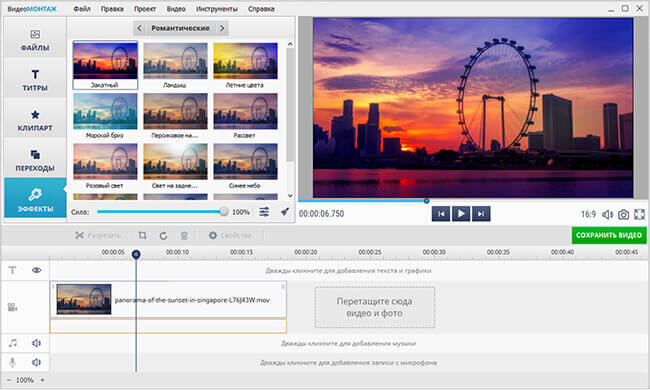Click the text track T icon
Image resolution: width=650 pixels, height=390 pixels.
[x=12, y=270]
